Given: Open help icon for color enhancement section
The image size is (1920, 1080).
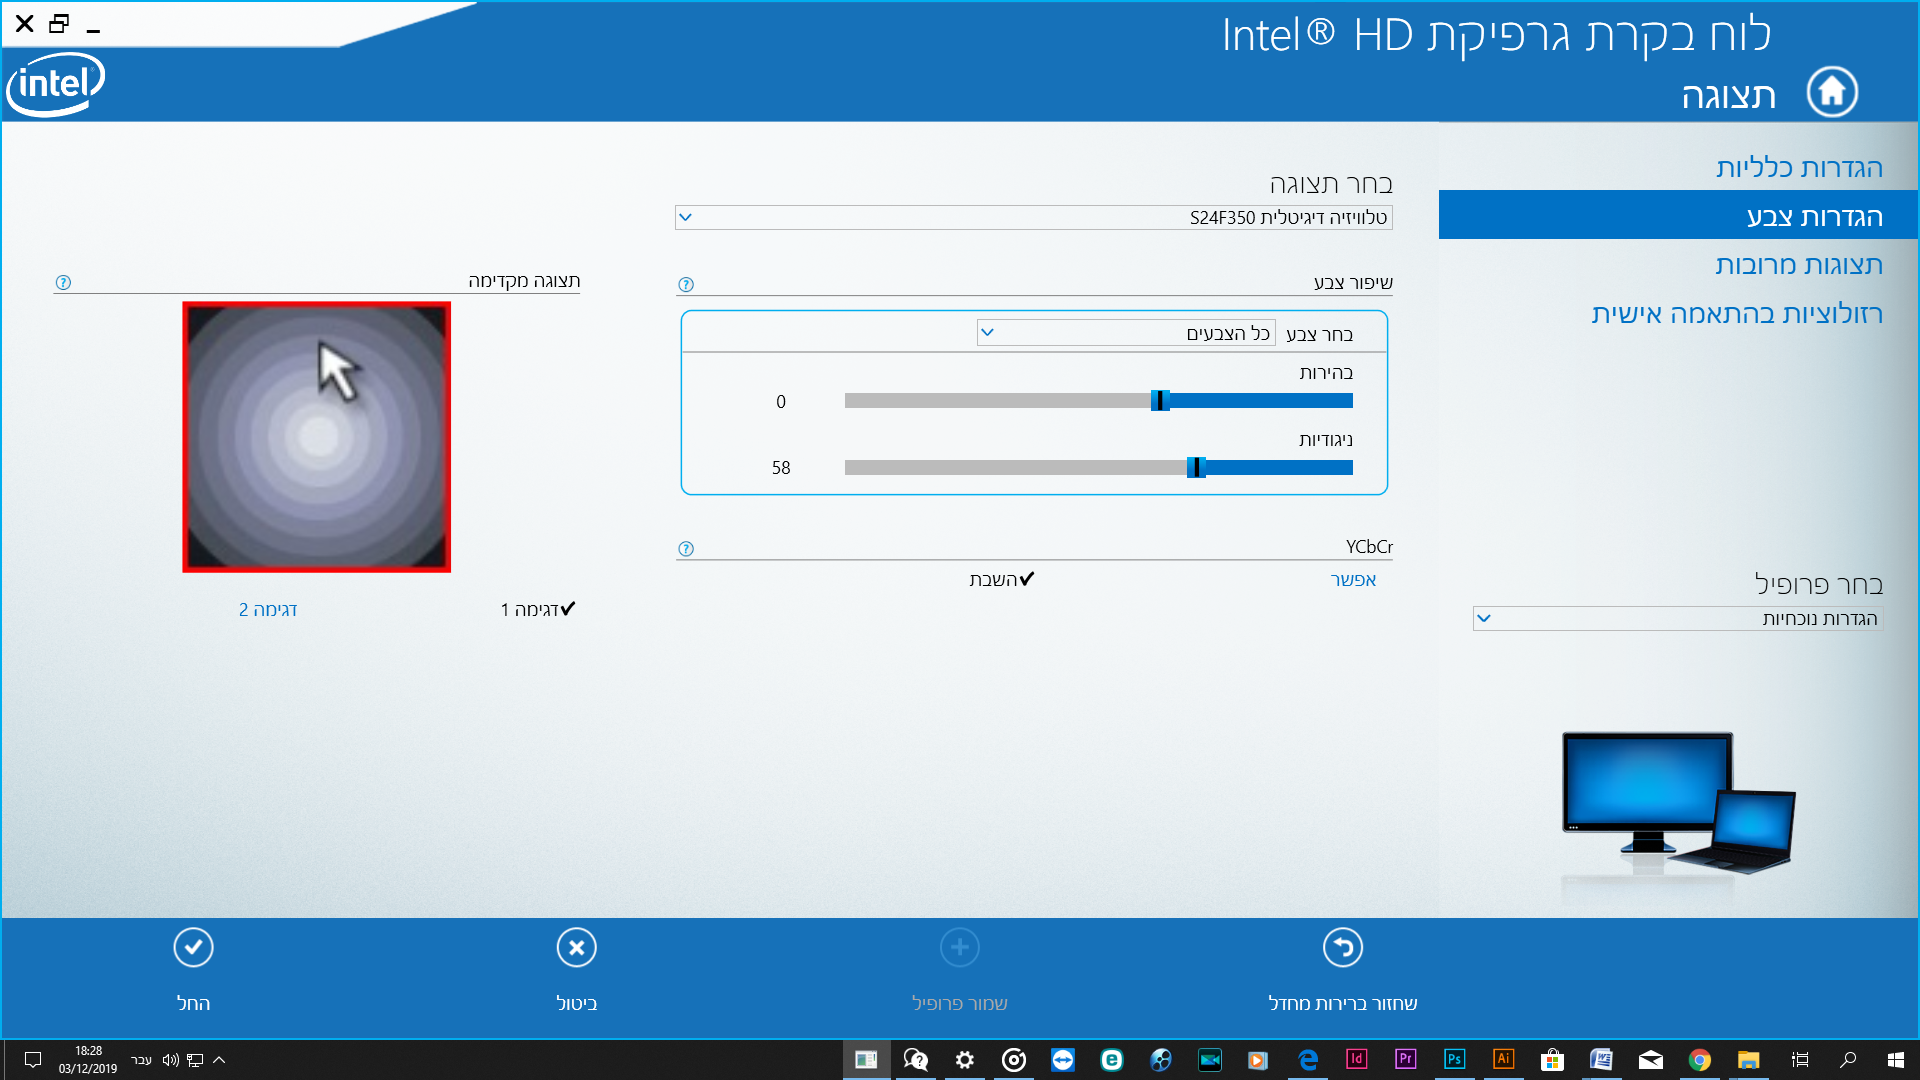Looking at the screenshot, I should point(686,285).
